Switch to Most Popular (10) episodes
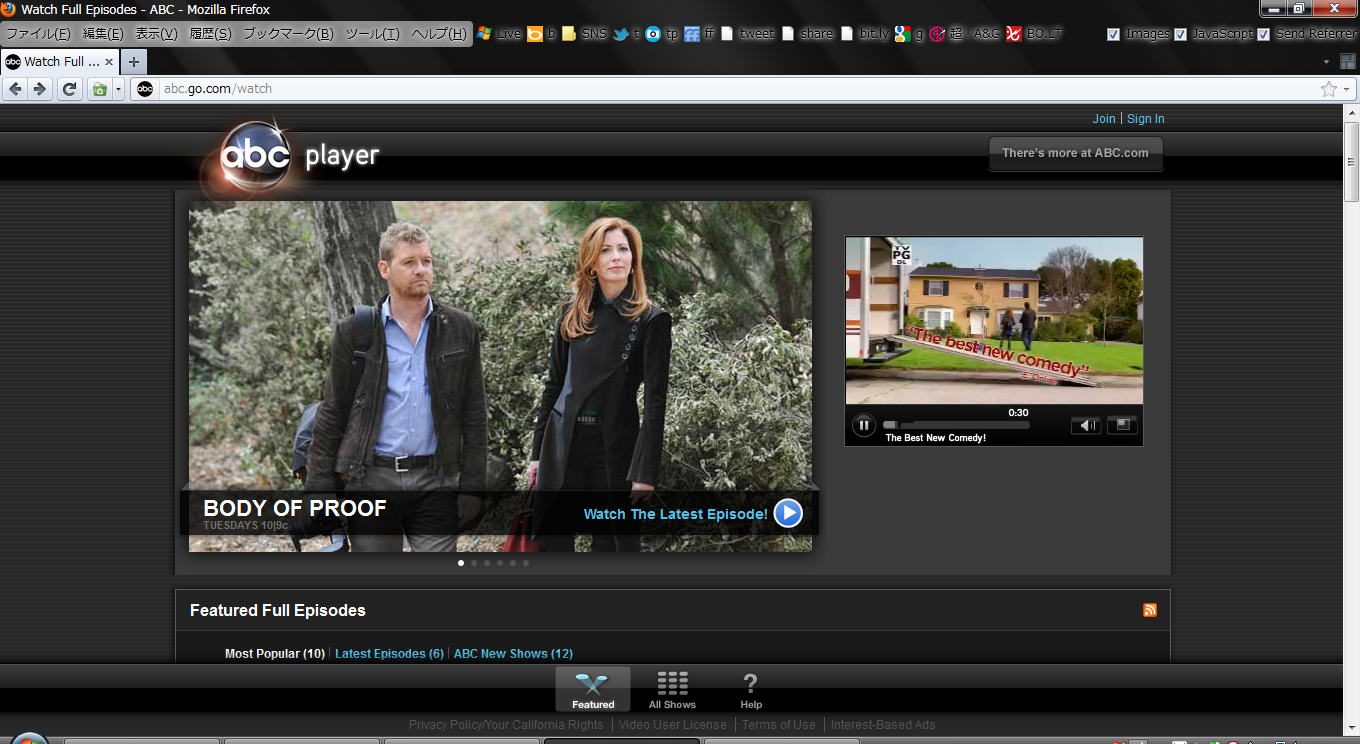Image resolution: width=1360 pixels, height=744 pixels. point(275,654)
